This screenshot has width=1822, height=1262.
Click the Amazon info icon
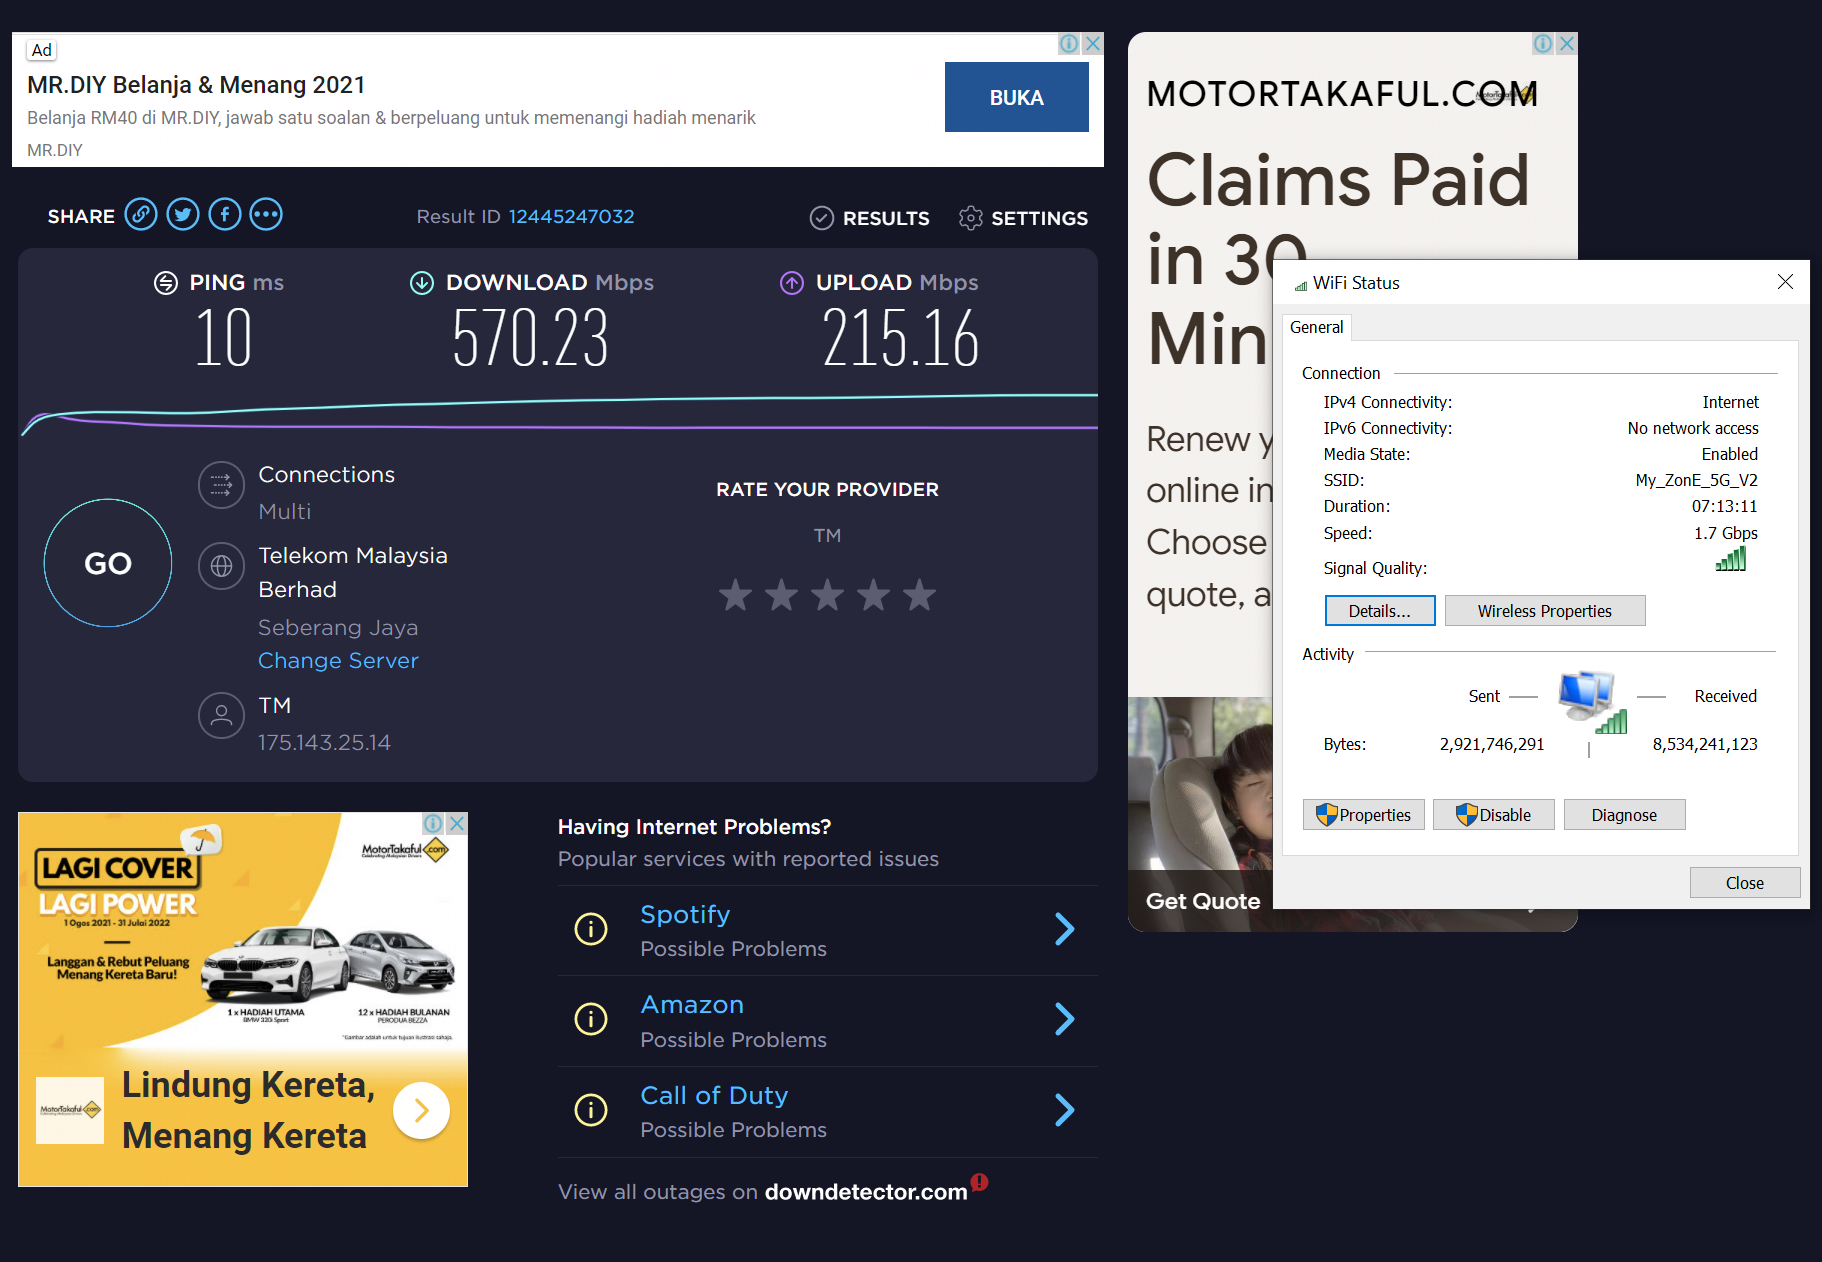coord(591,1019)
